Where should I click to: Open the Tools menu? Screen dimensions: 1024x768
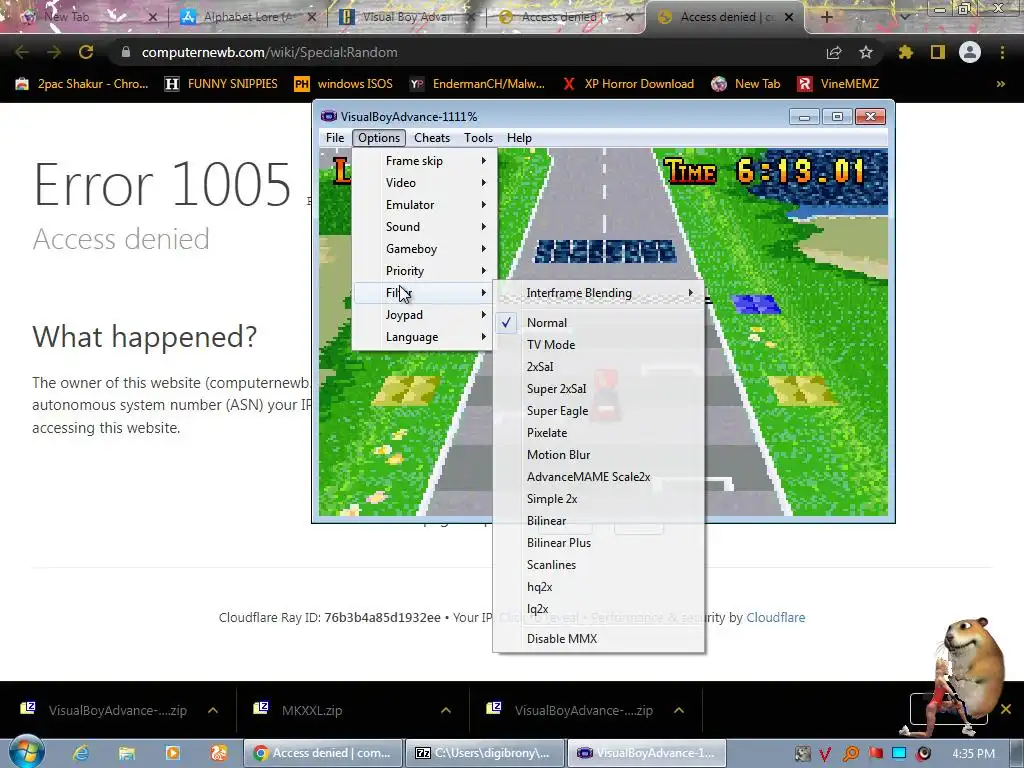point(478,138)
